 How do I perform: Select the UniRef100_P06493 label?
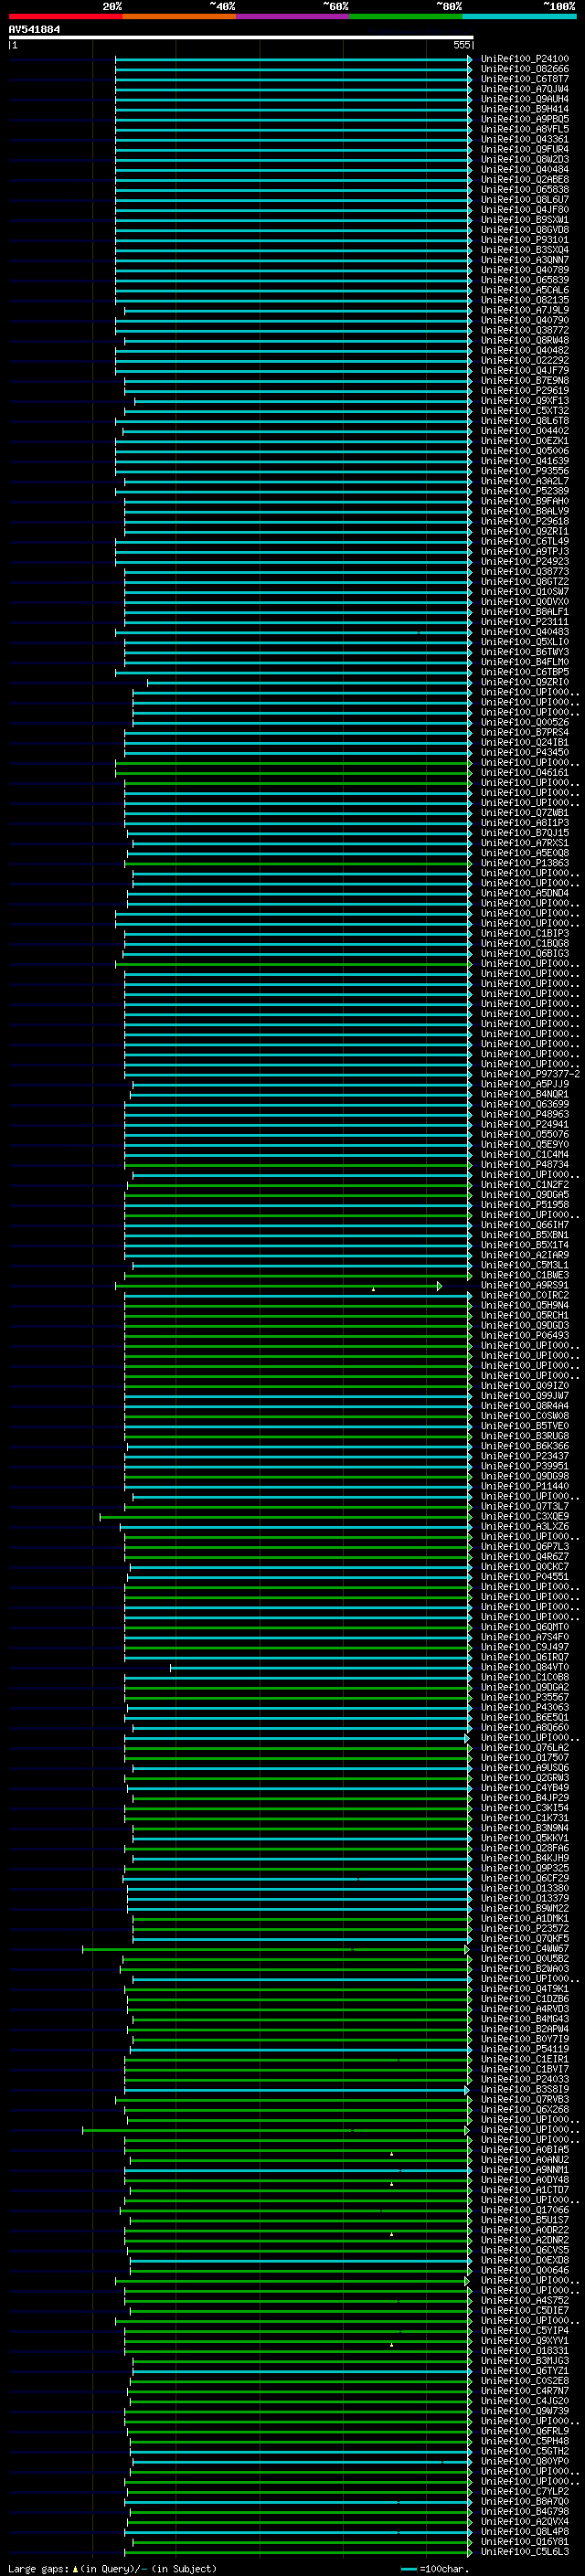525,1335
